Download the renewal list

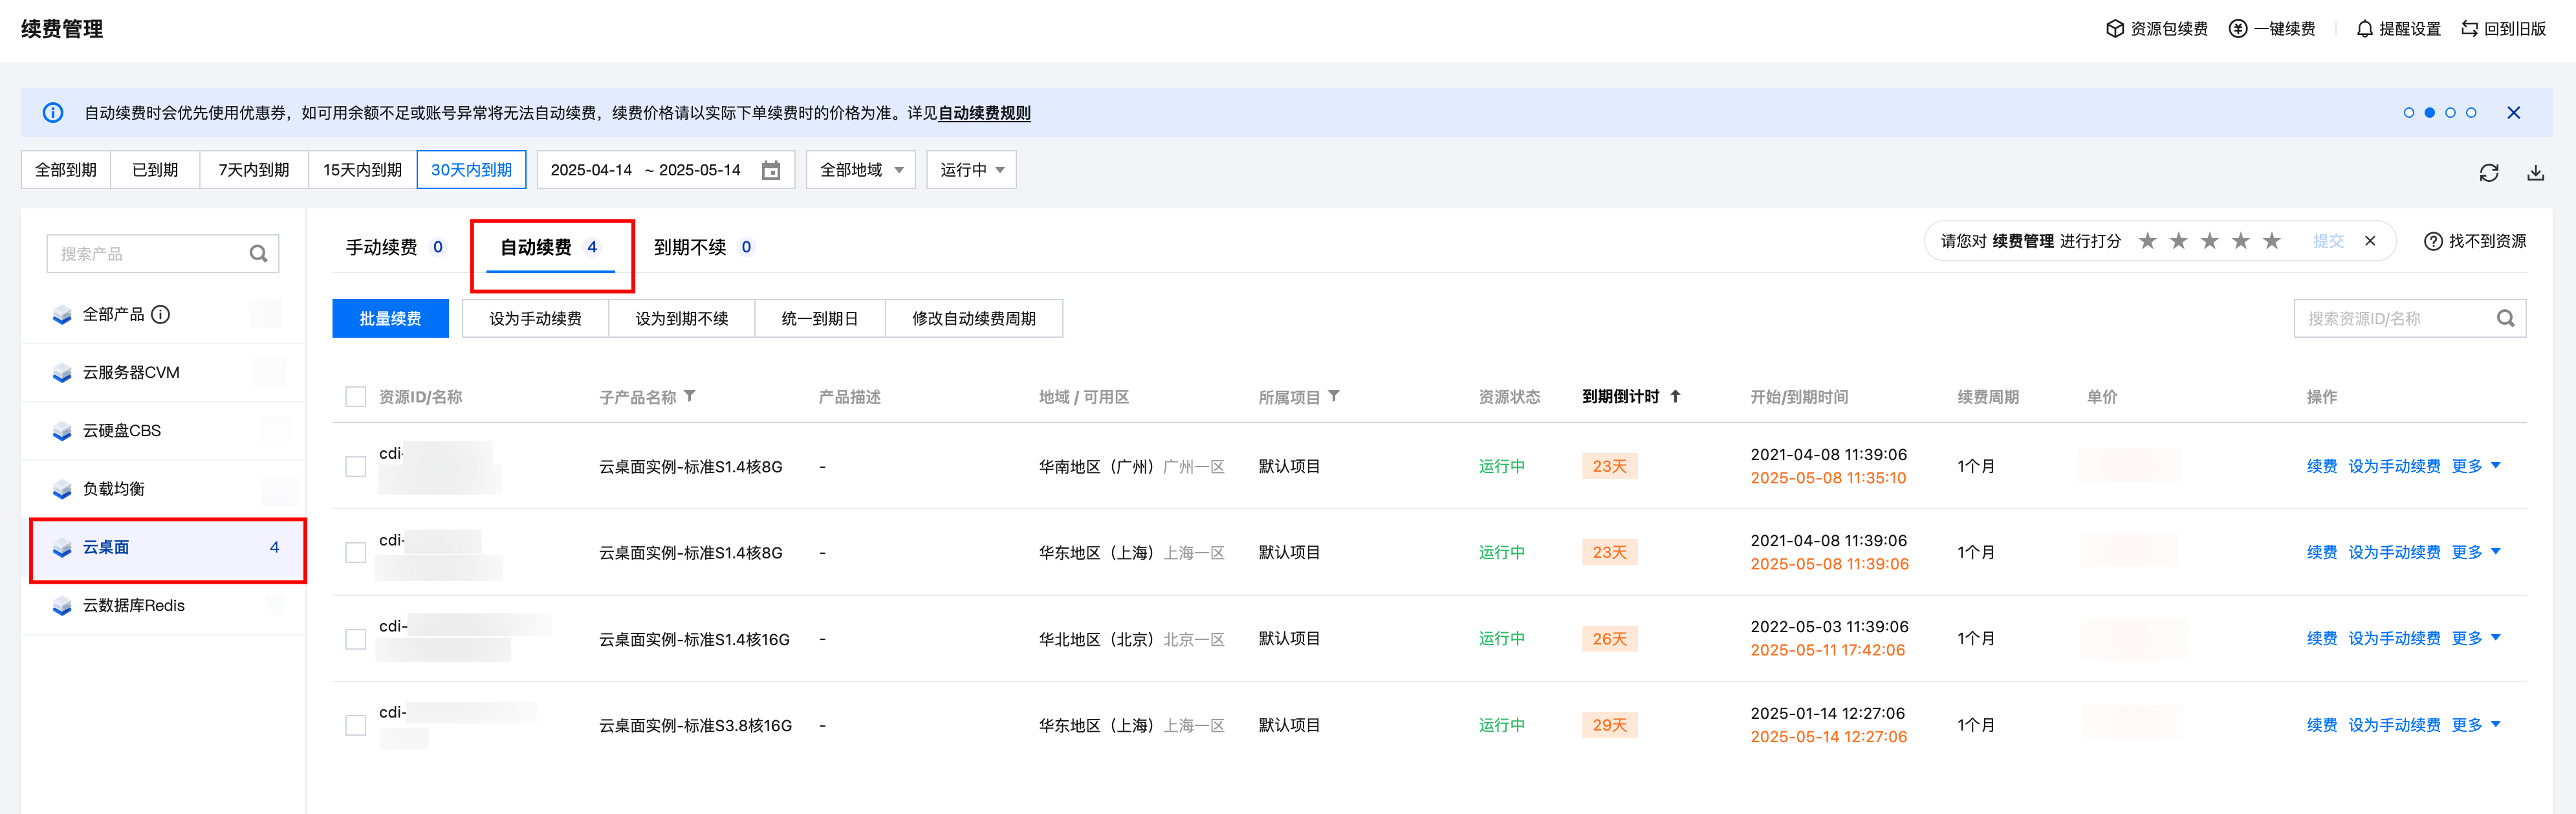[x=2535, y=173]
